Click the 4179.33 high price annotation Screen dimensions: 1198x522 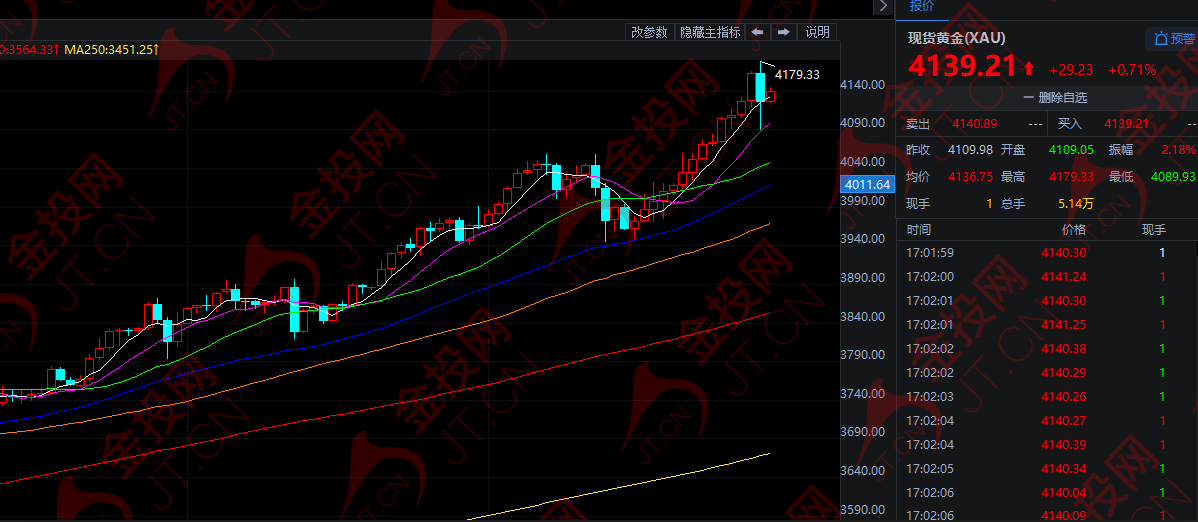point(797,74)
